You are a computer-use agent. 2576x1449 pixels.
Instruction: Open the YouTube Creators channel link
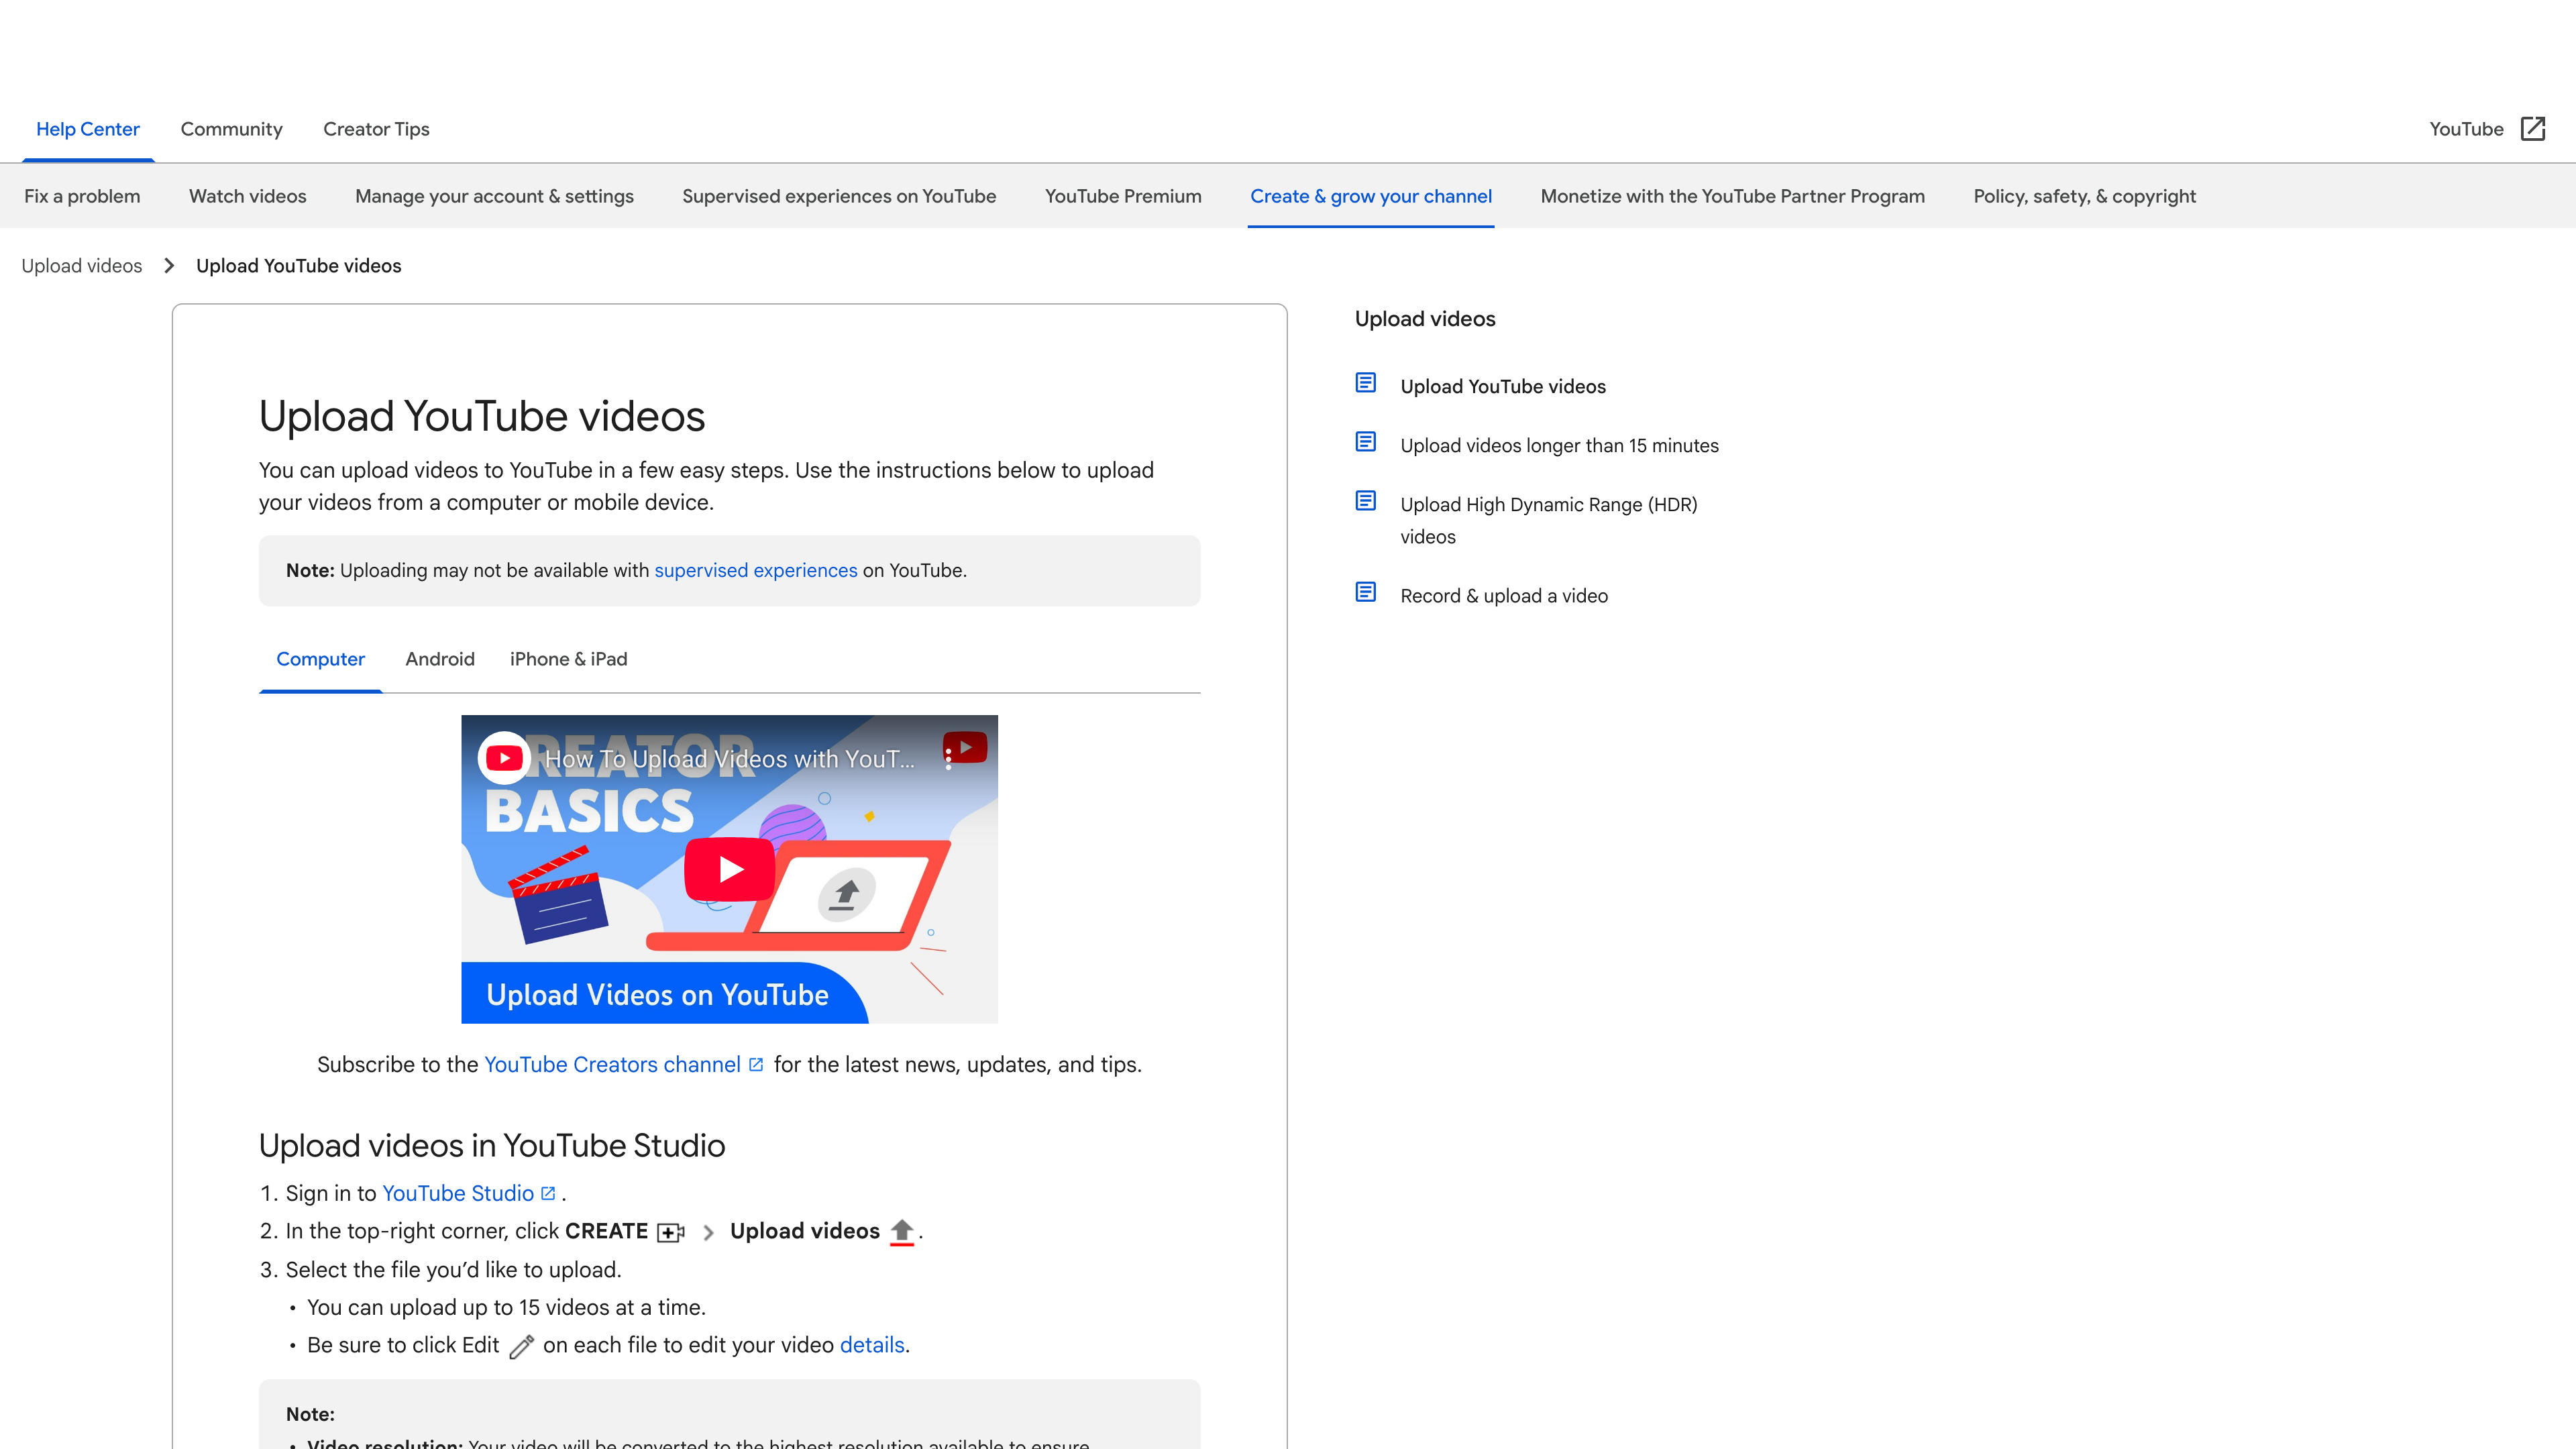click(x=612, y=1064)
